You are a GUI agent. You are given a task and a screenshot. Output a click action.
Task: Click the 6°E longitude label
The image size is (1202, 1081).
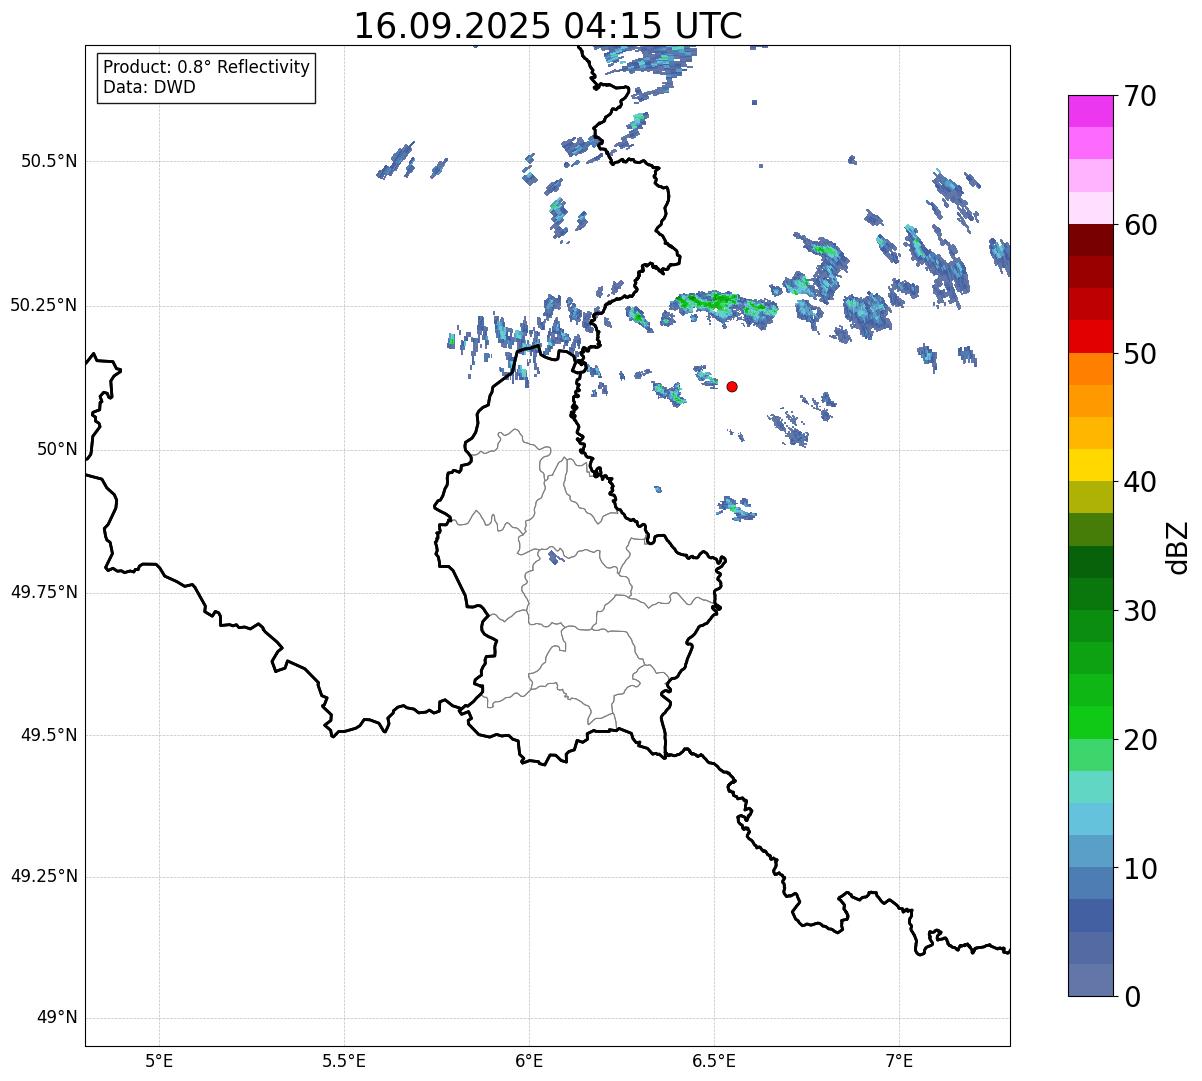coord(529,1060)
